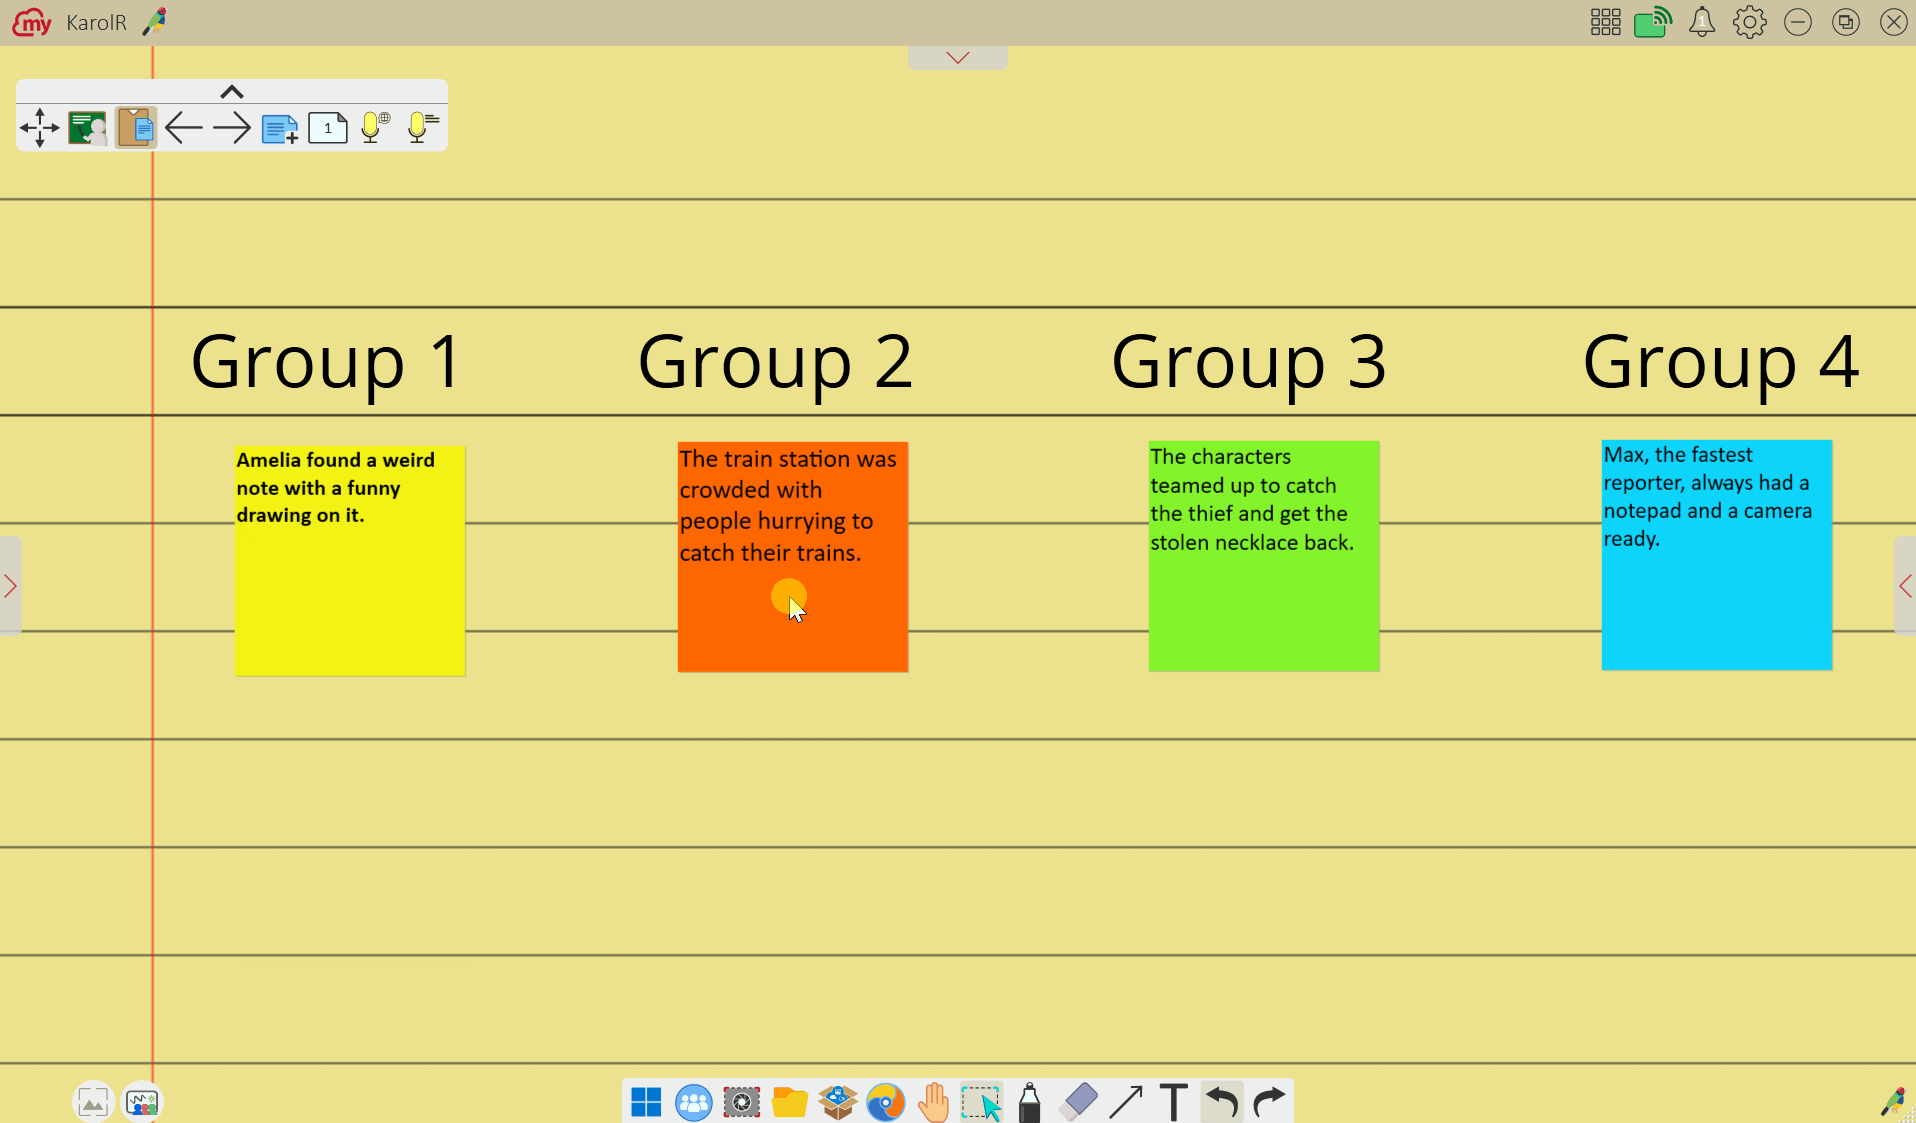Expand the top panel using down chevron

[956, 57]
